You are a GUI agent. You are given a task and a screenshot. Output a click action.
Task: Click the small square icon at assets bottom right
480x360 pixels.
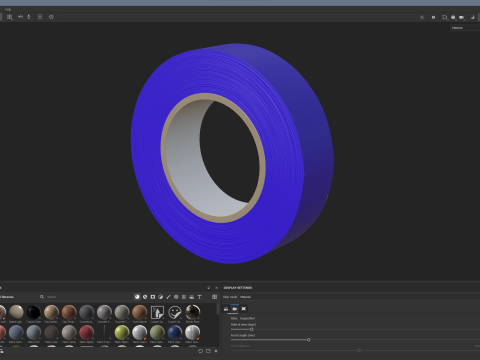click(x=216, y=351)
